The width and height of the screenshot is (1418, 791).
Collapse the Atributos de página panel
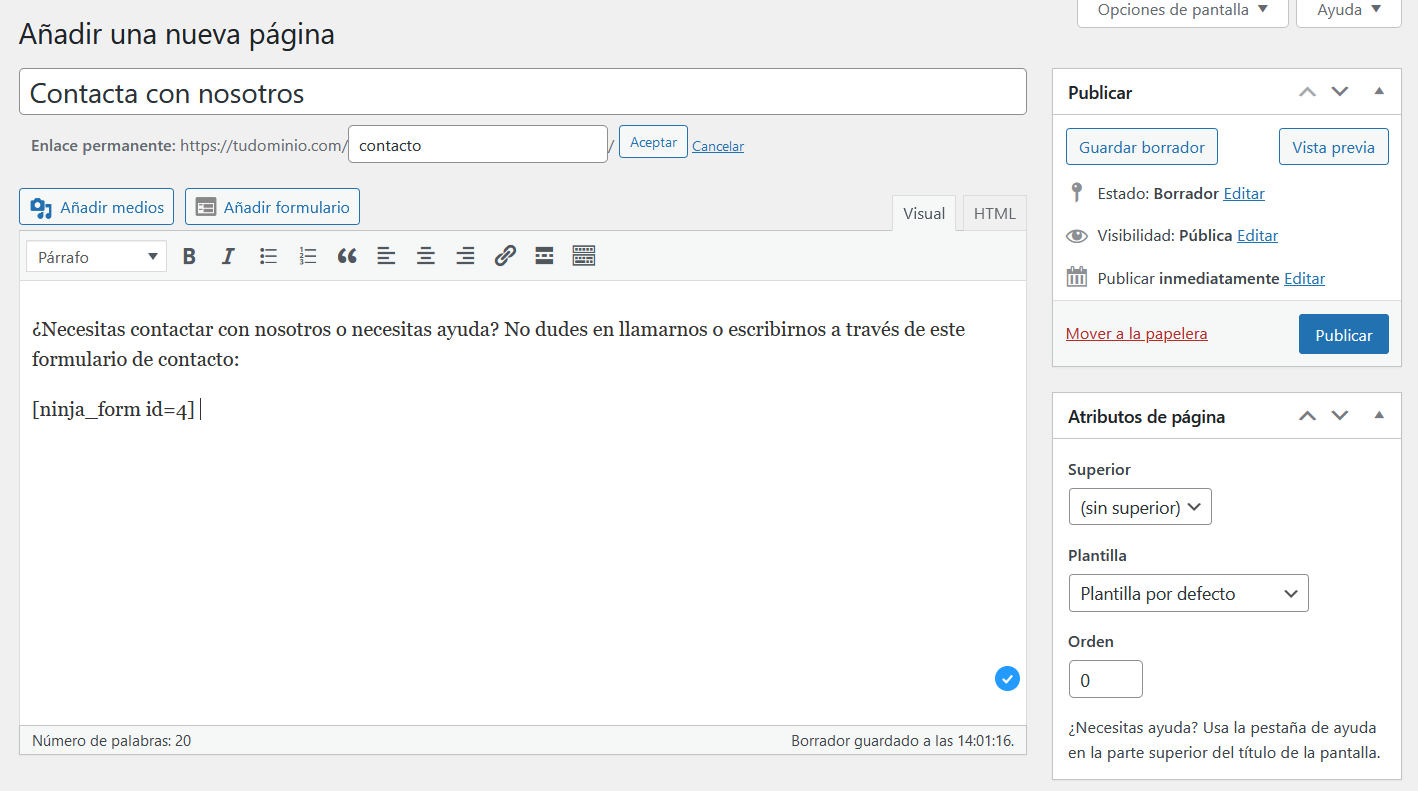coord(1379,416)
